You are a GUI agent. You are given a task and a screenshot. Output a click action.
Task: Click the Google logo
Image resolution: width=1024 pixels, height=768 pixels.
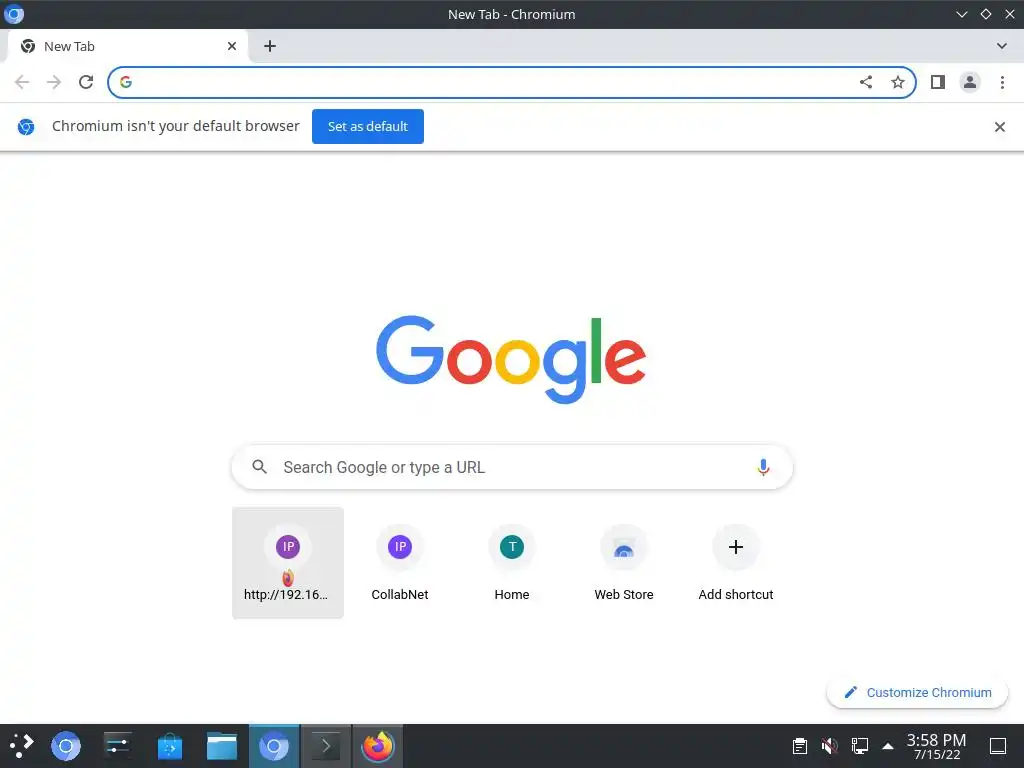click(x=511, y=360)
